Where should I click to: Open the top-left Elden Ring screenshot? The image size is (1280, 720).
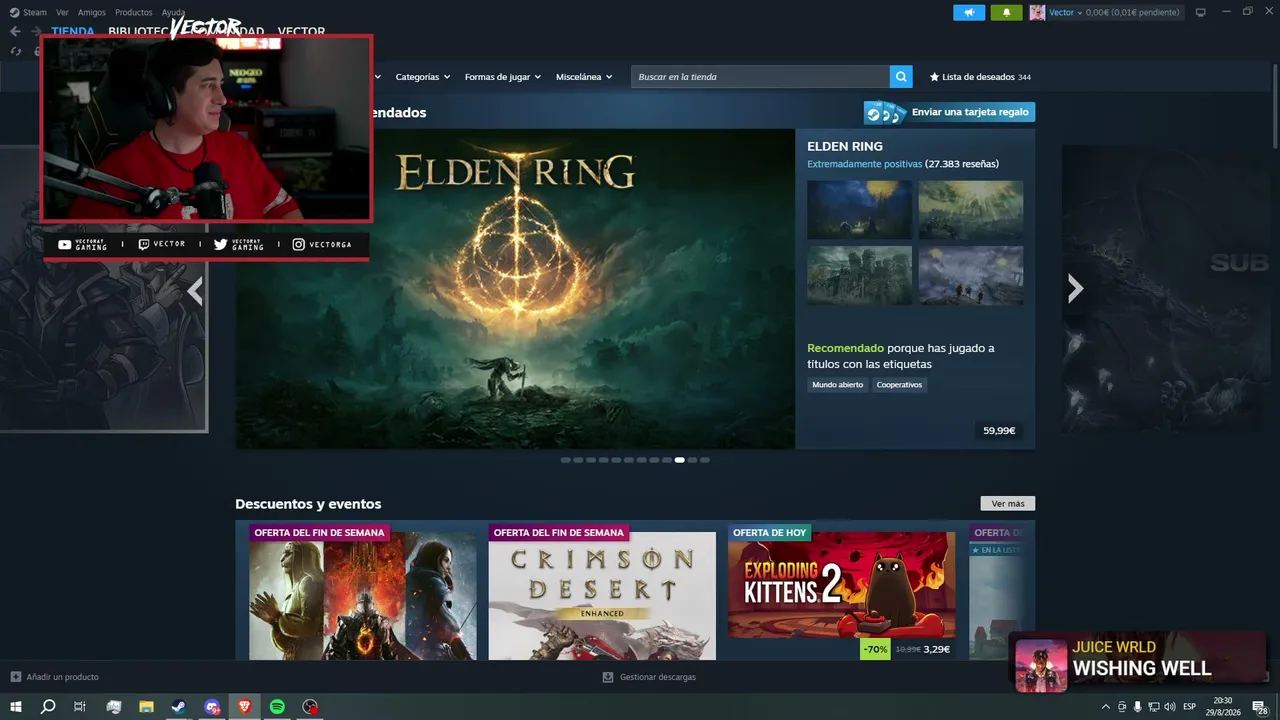[x=860, y=210]
